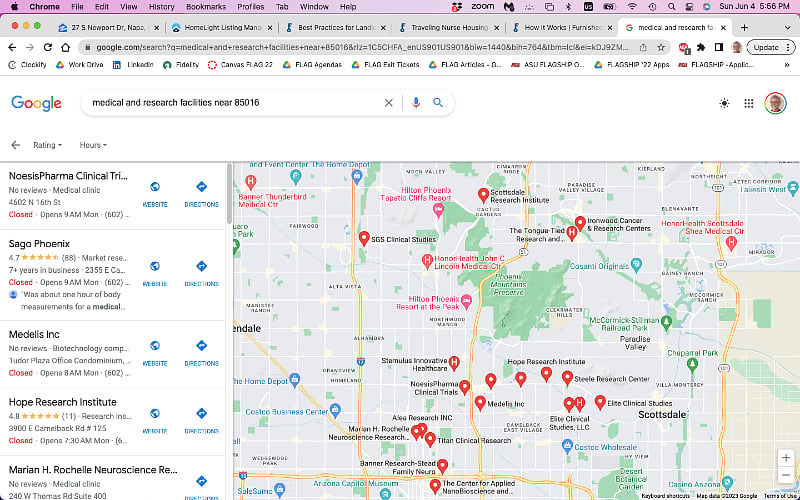Select the Steele Research Center map pin
800x500 pixels.
coord(567,378)
